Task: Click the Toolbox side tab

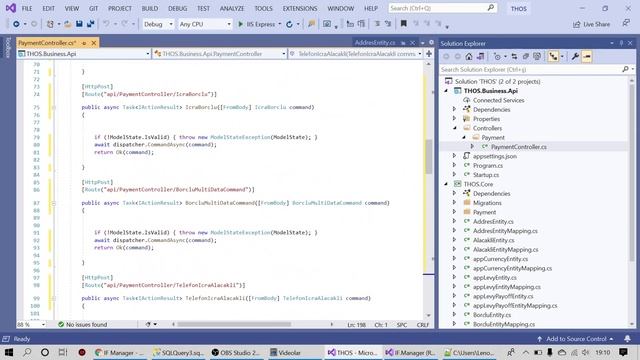Action: click(7, 47)
